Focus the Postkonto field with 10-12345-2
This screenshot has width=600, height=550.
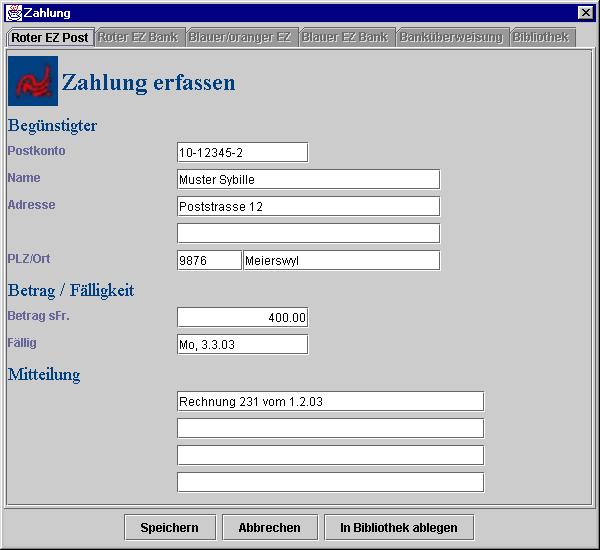tap(243, 152)
